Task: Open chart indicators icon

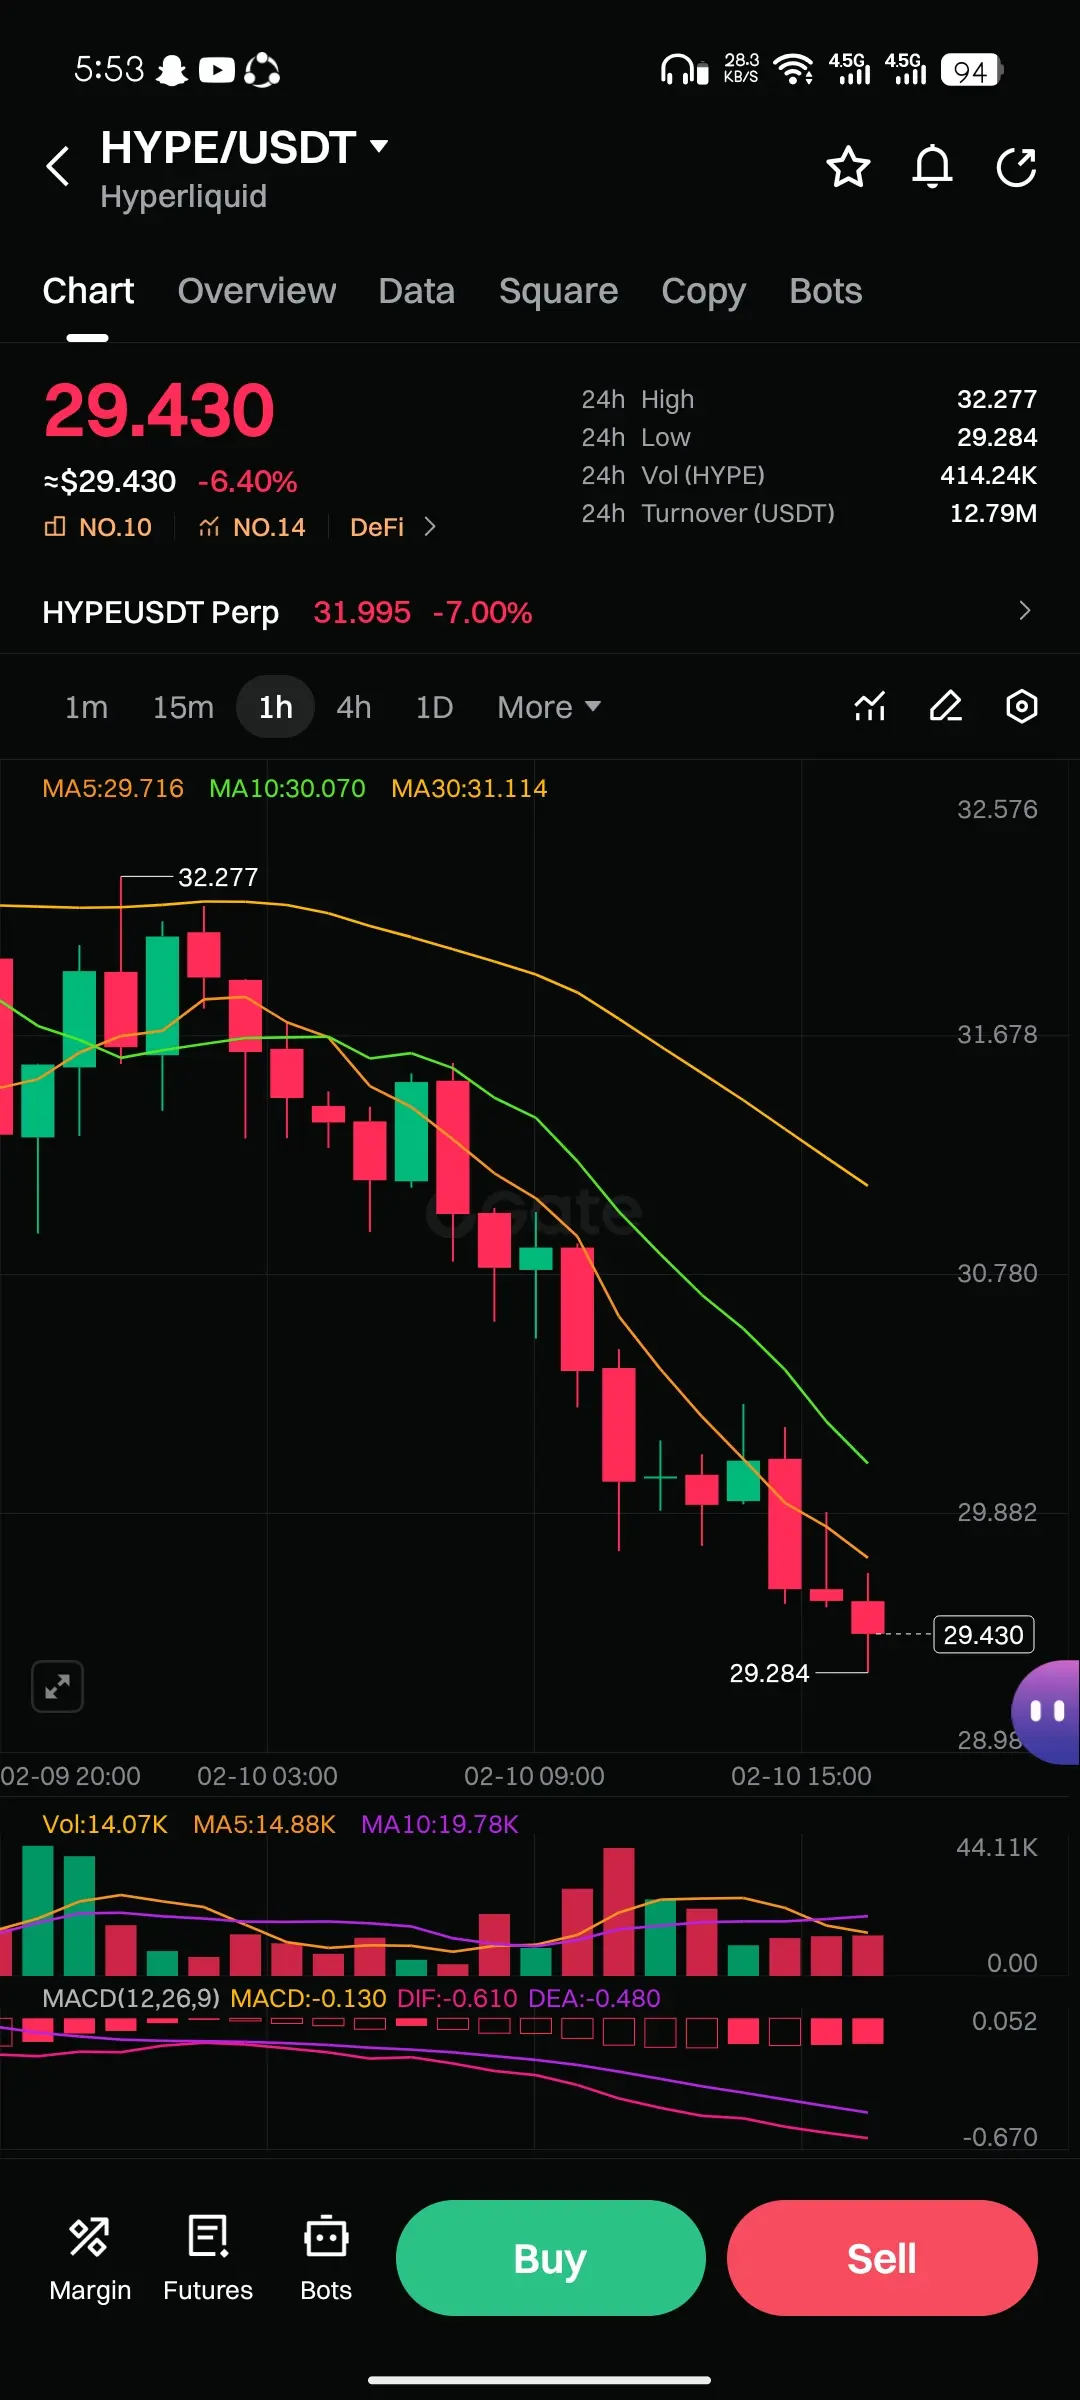Action: pos(870,706)
